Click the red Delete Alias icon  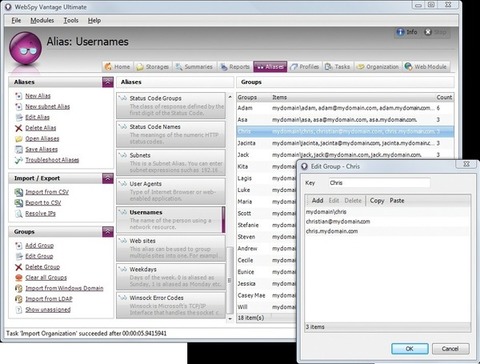click(19, 128)
